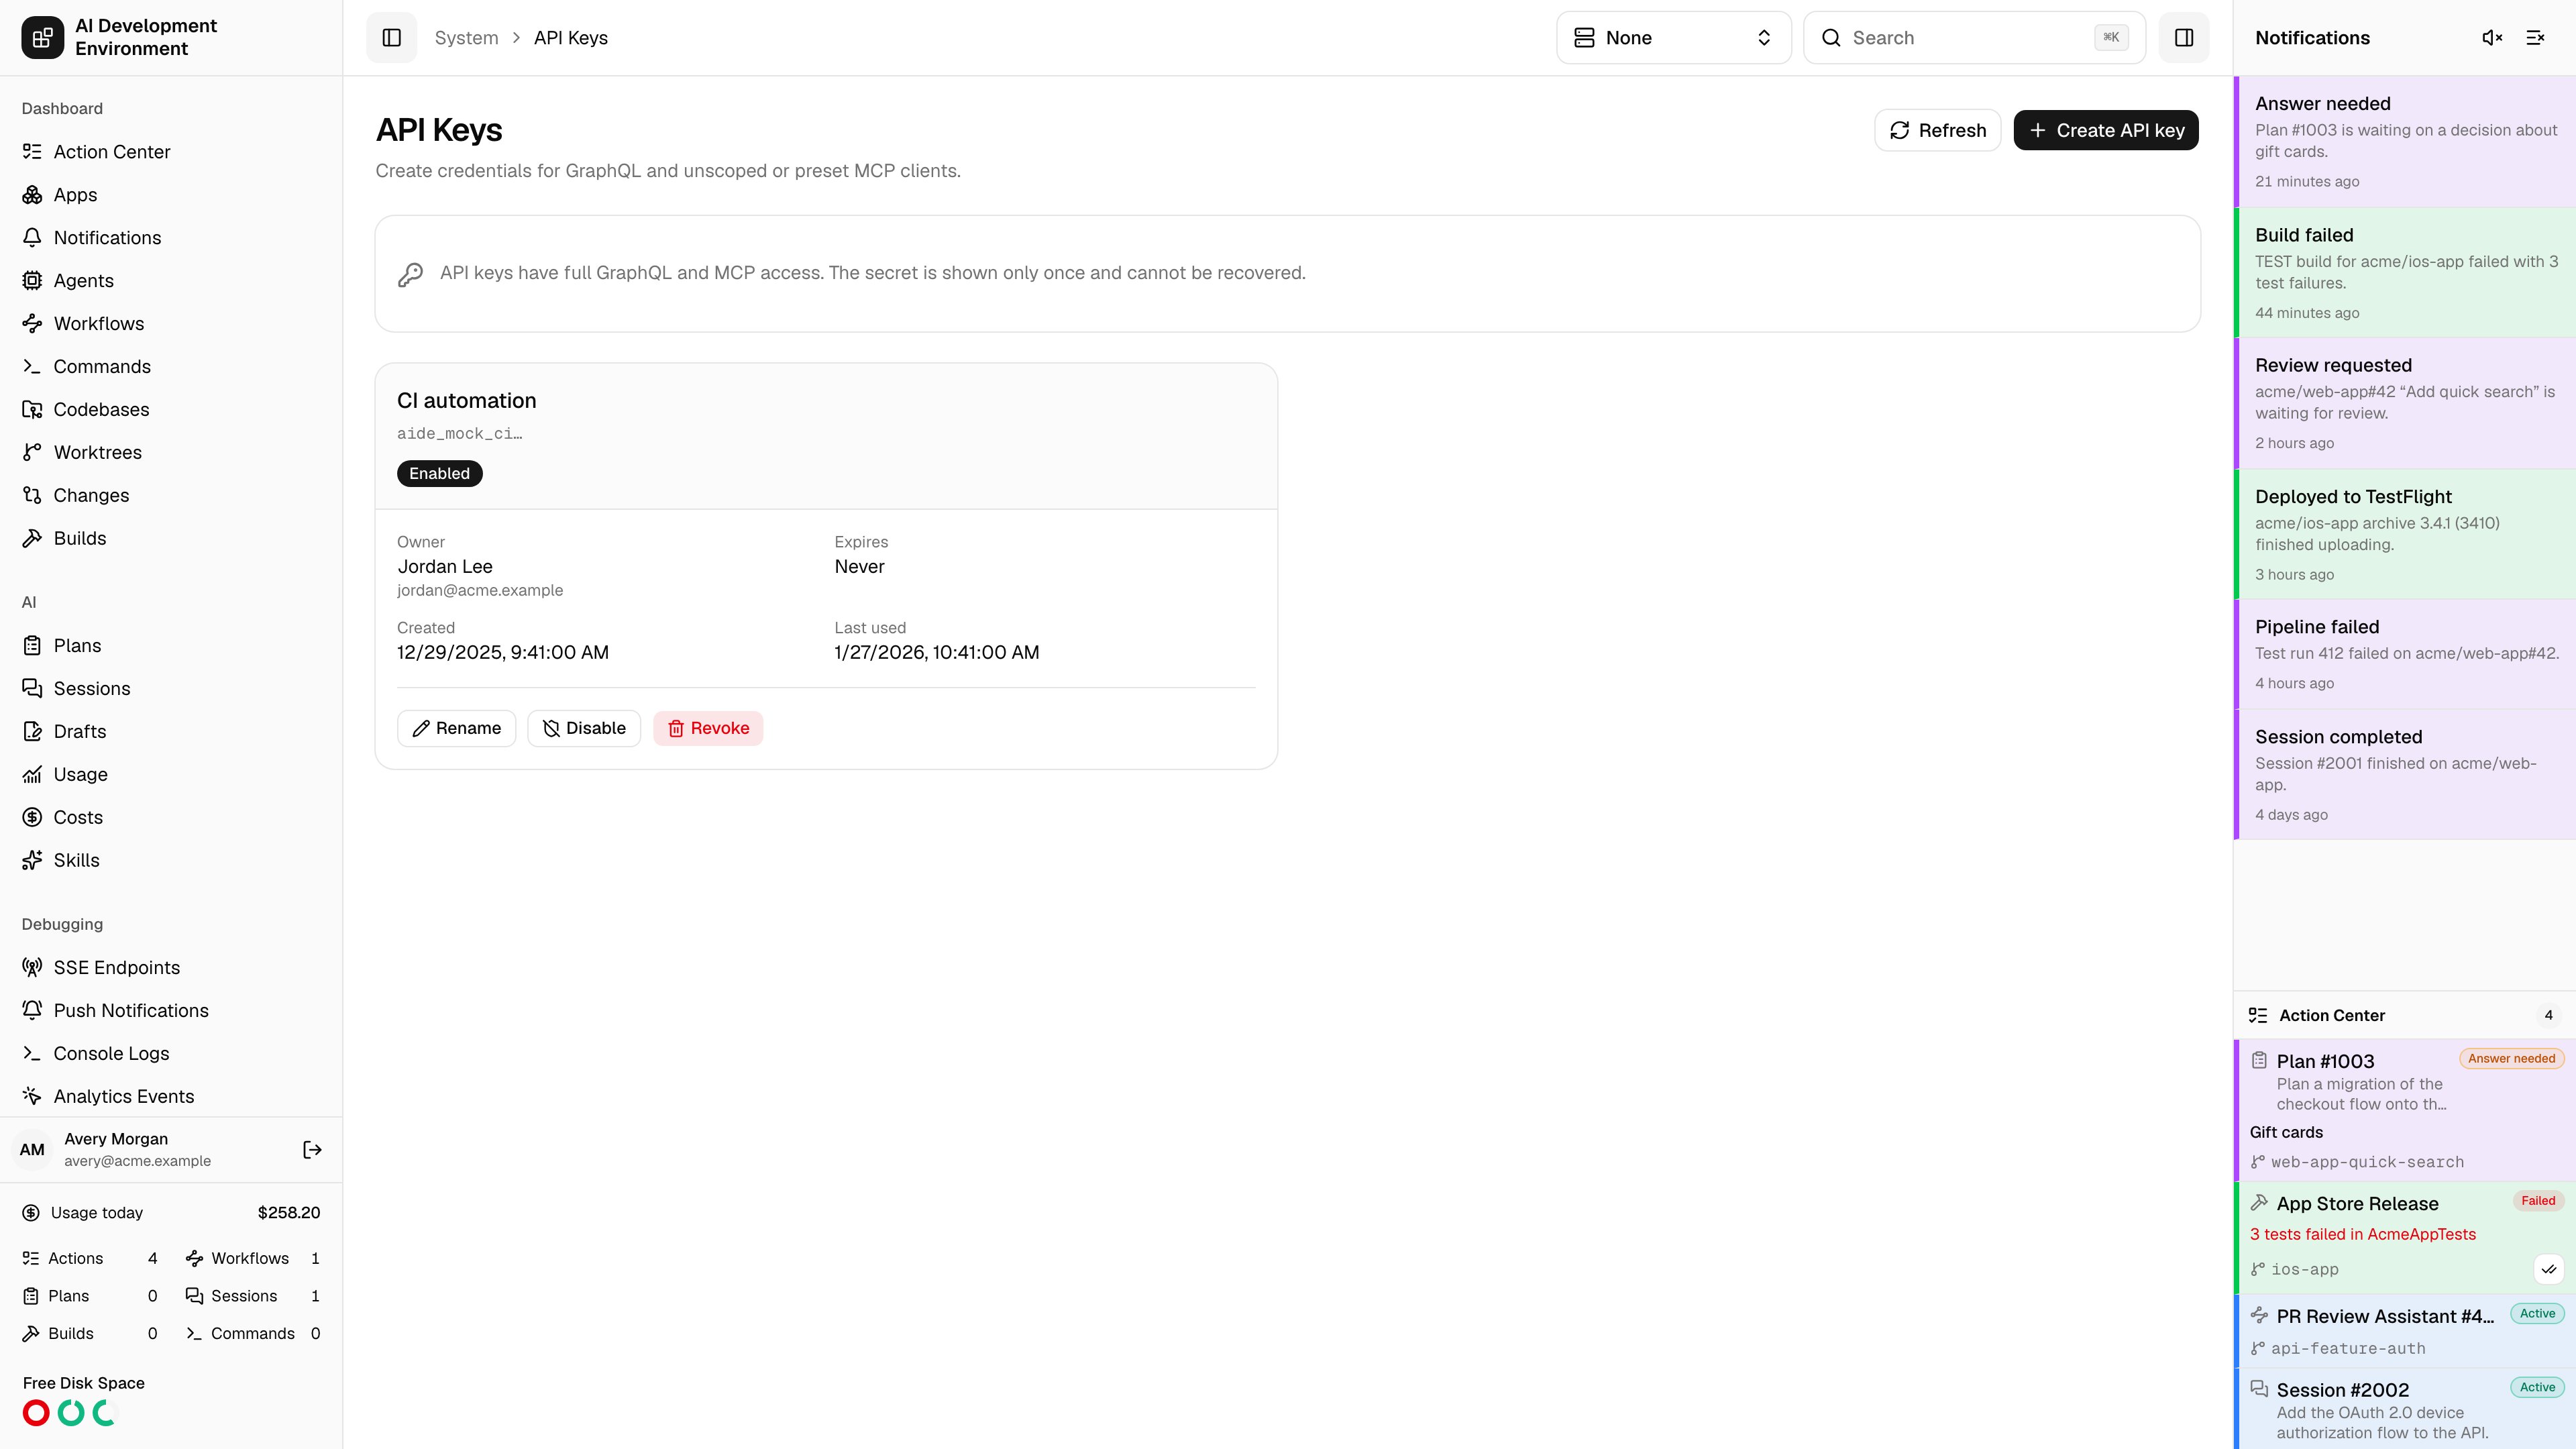Click the Push Notifications bell icon
Viewport: 2576px width, 1449px height.
(32, 1010)
